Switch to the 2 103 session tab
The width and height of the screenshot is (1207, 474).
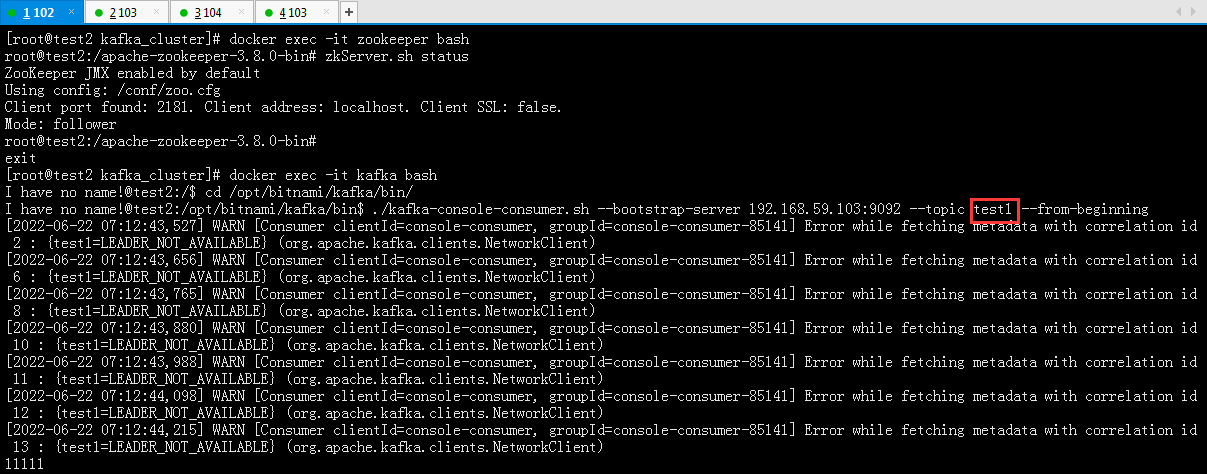(x=127, y=13)
